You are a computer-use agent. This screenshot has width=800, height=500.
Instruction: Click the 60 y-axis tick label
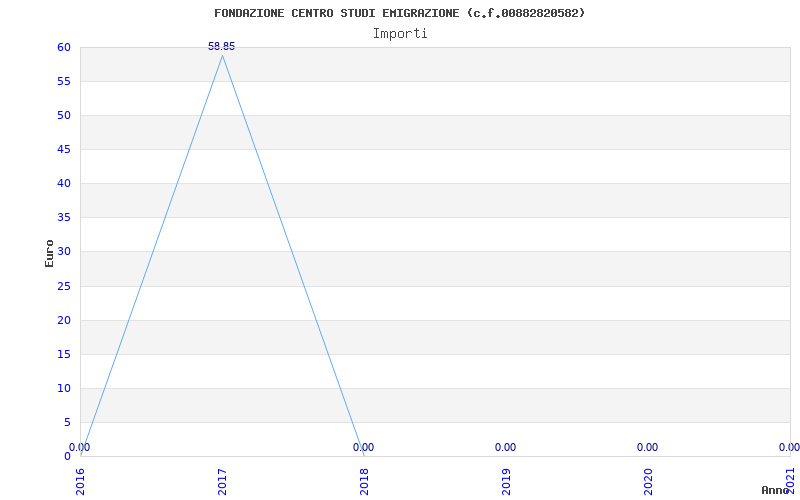[64, 47]
